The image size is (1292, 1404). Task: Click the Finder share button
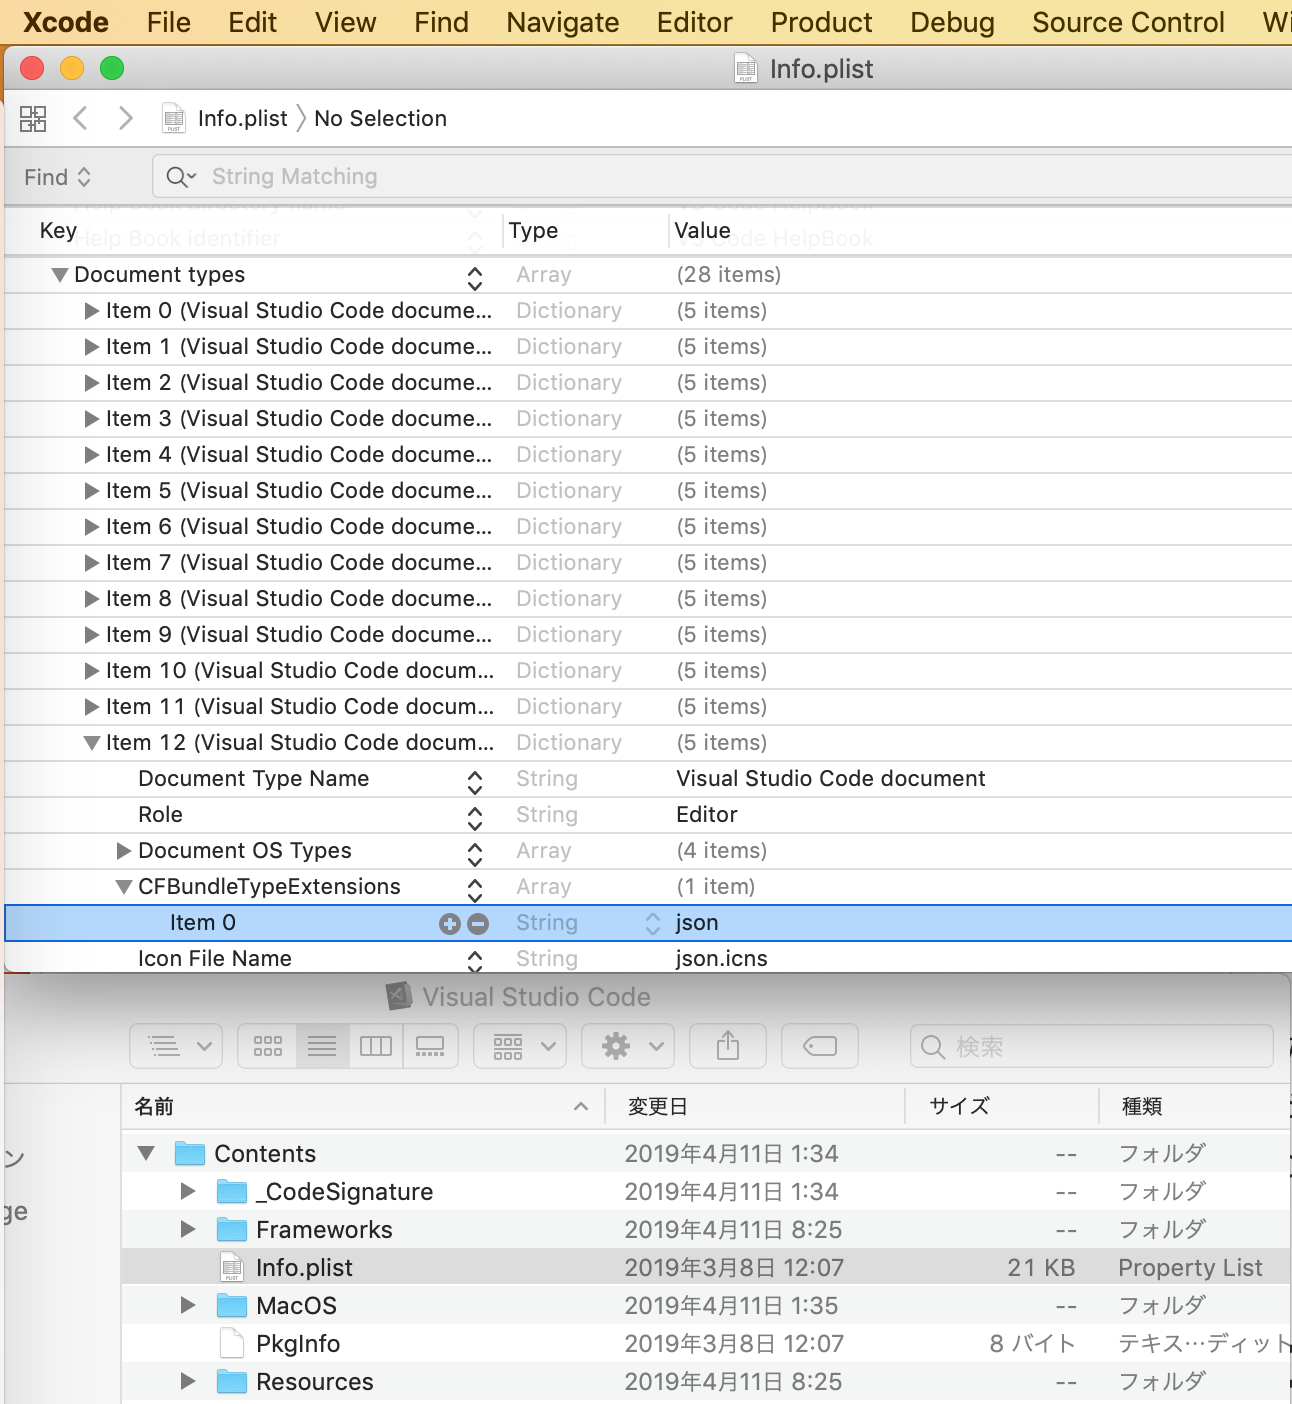tap(728, 1046)
